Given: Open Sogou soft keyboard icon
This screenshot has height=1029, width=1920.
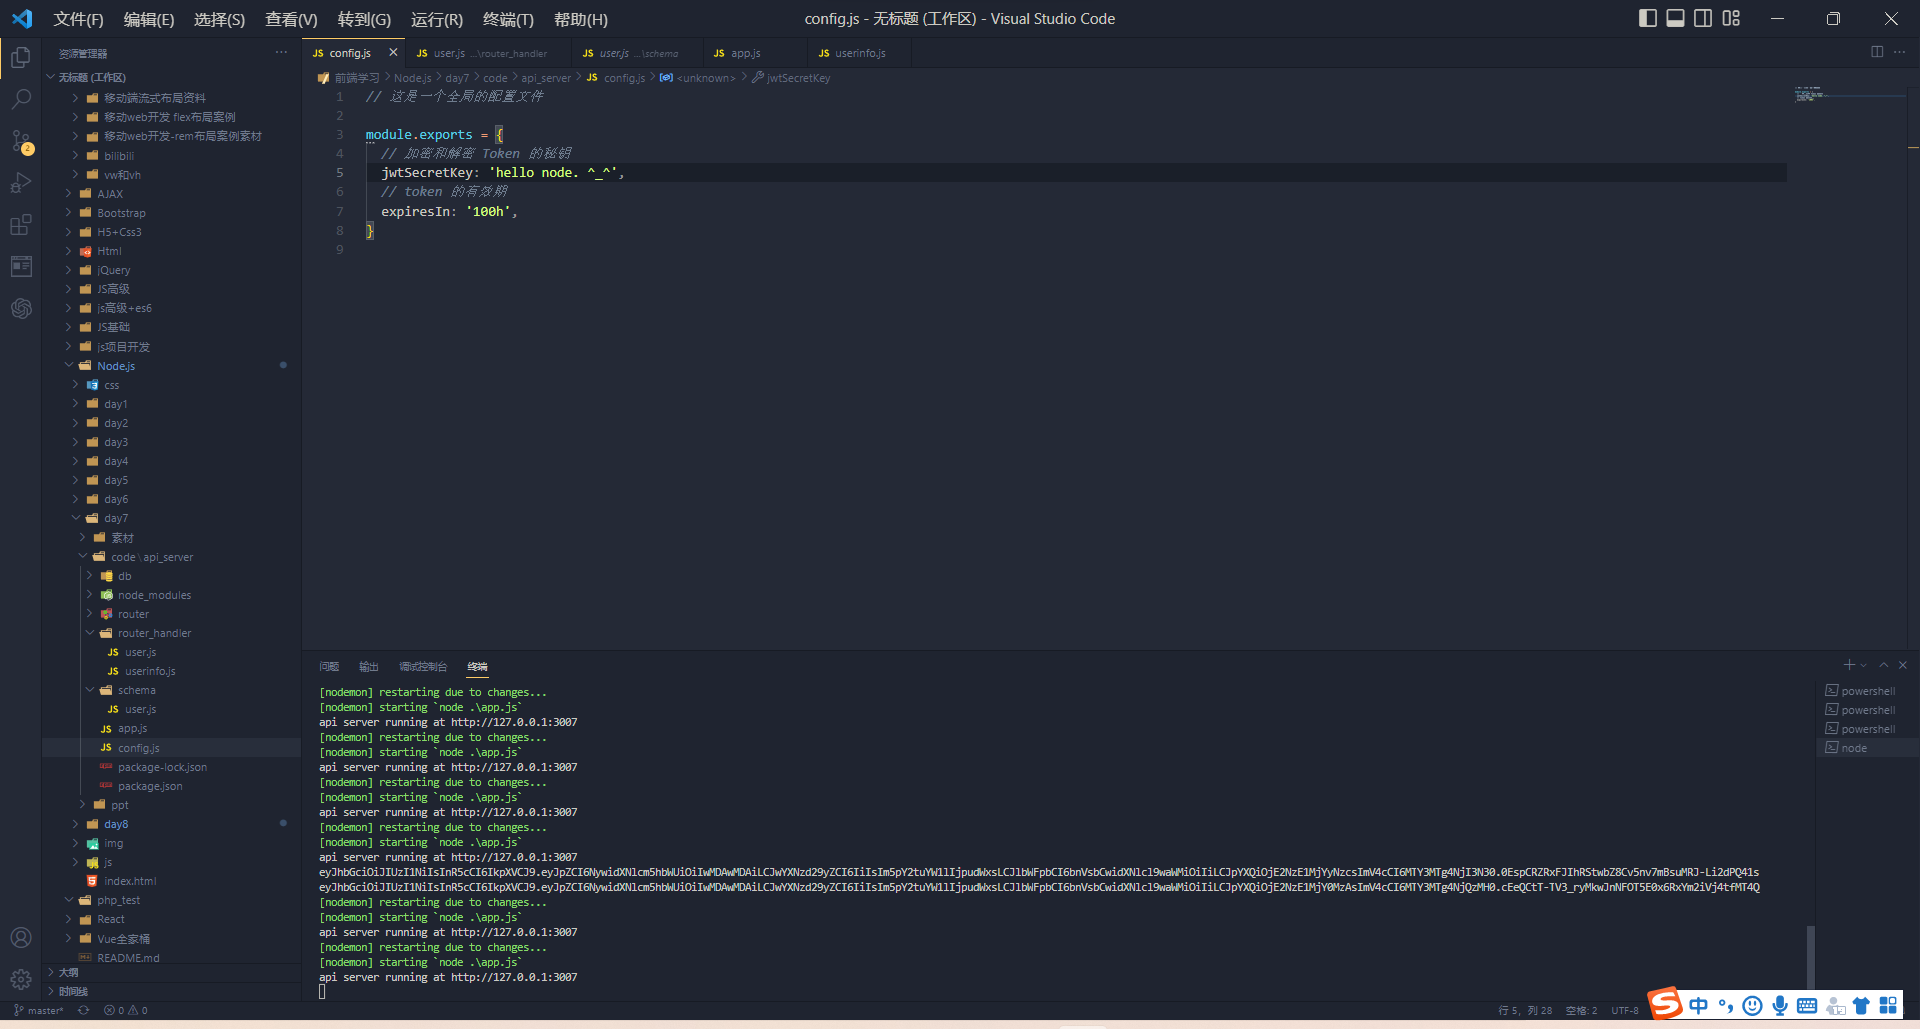Looking at the screenshot, I should tap(1807, 1005).
